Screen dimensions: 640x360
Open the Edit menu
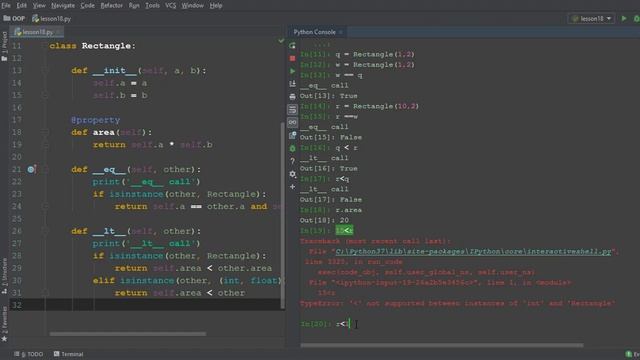pyautogui.click(x=21, y=5)
